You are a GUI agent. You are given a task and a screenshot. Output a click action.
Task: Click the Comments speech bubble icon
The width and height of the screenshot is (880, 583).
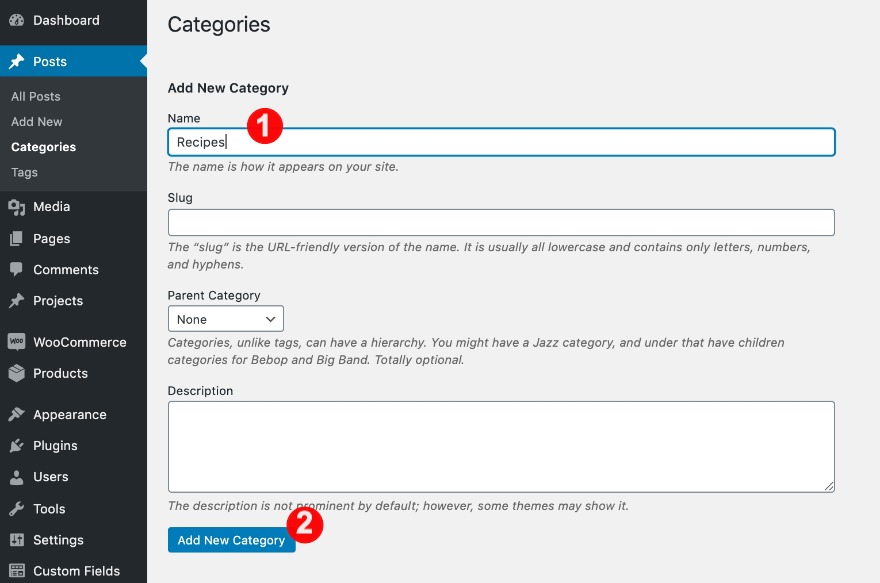tap(17, 270)
